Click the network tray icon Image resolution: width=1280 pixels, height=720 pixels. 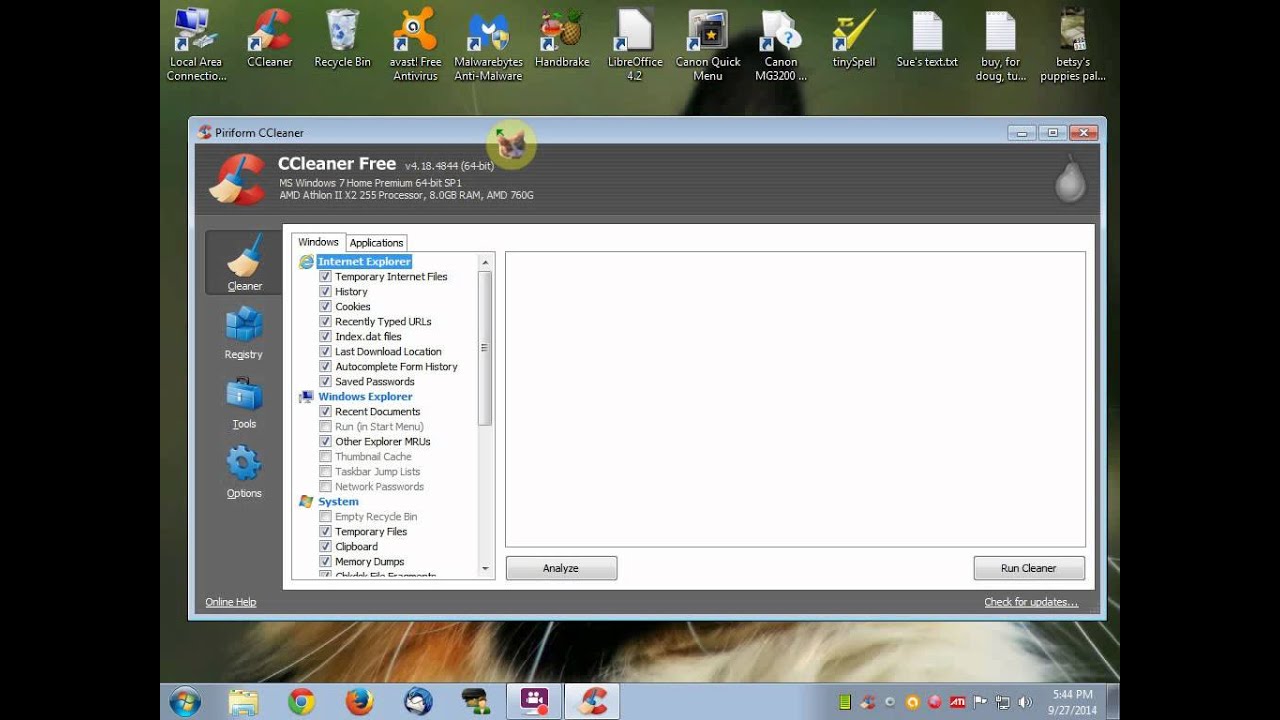coord(1002,702)
